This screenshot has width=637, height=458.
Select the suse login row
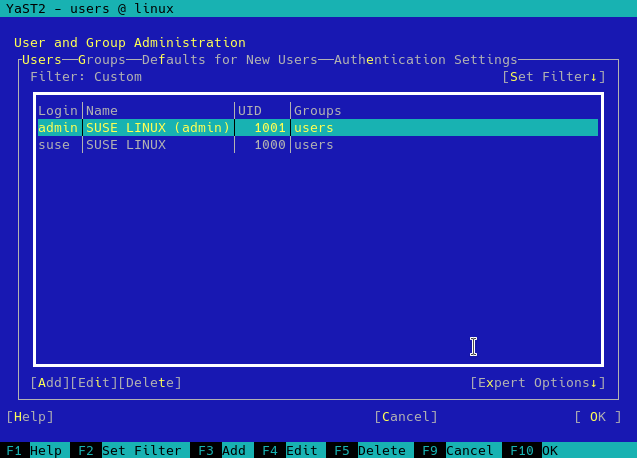click(x=318, y=145)
